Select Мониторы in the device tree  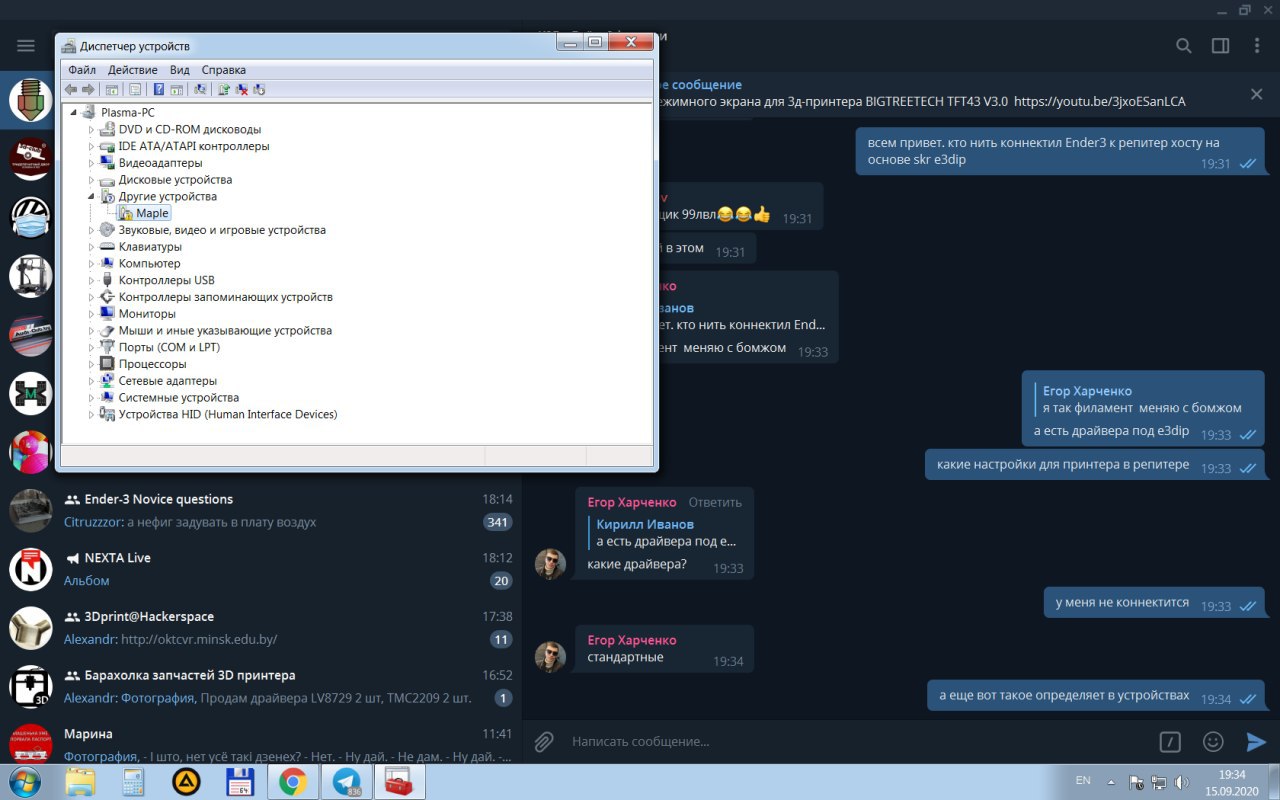[147, 314]
